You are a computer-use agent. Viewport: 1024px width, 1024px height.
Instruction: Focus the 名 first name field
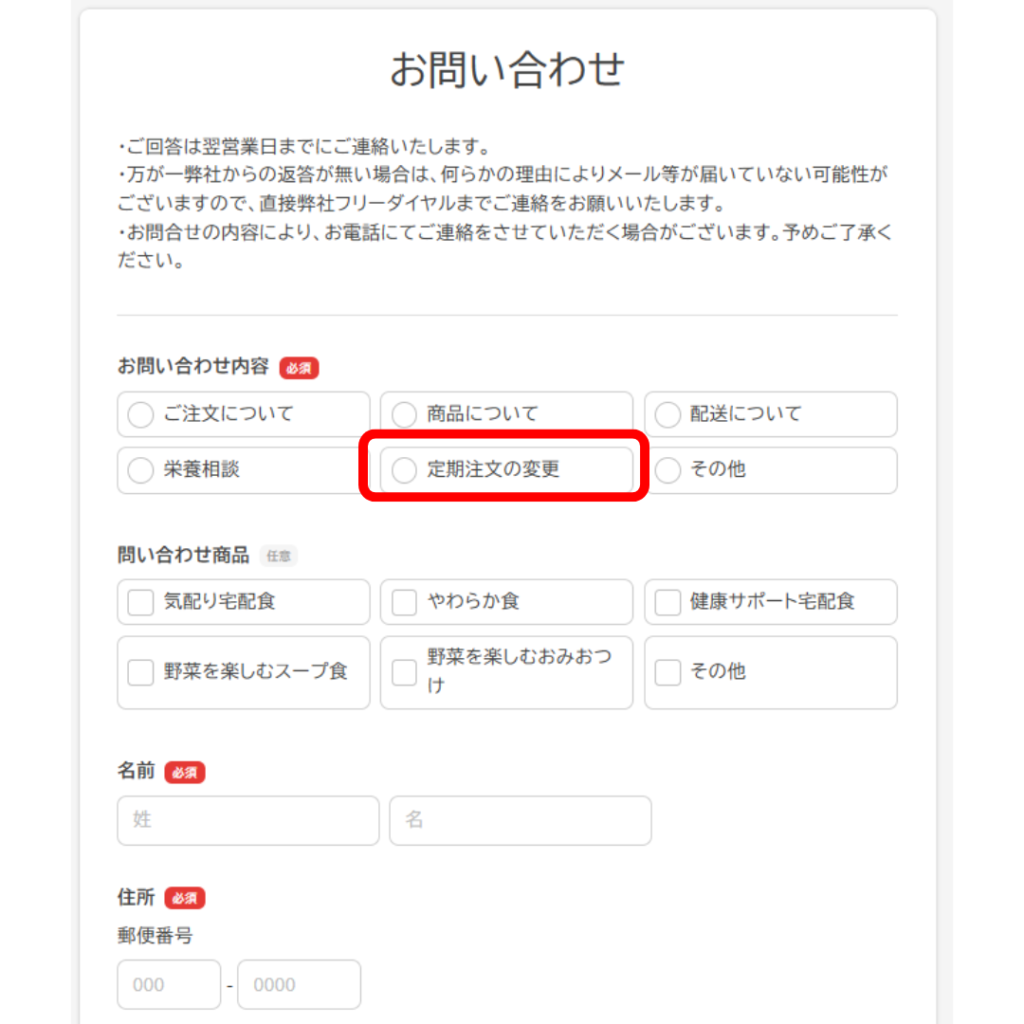(x=520, y=820)
